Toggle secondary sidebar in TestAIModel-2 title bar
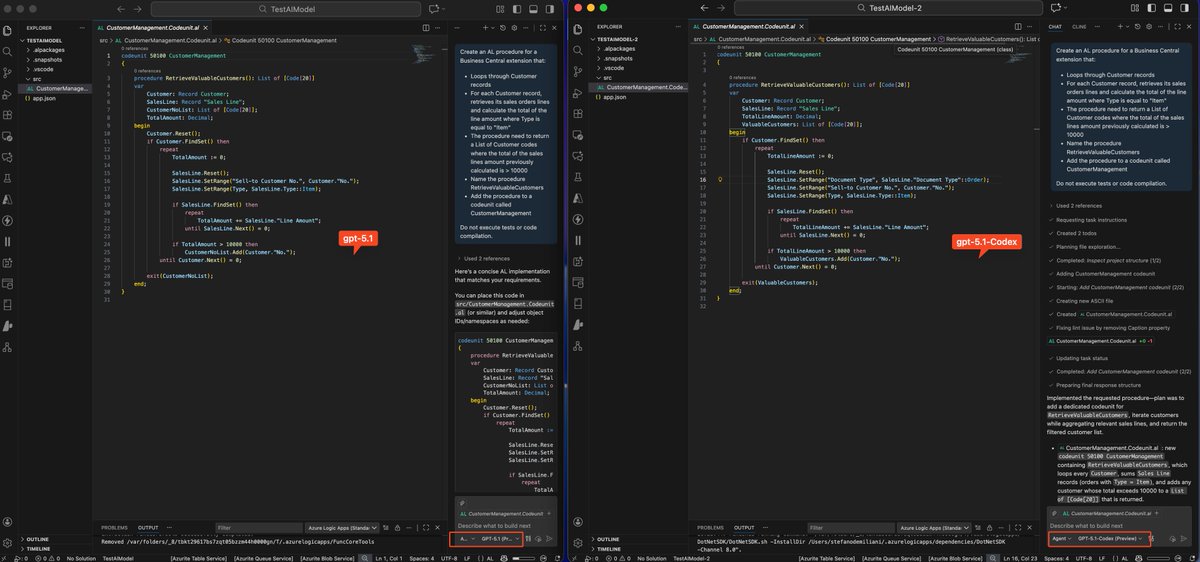This screenshot has width=1200, height=562. 1184,8
